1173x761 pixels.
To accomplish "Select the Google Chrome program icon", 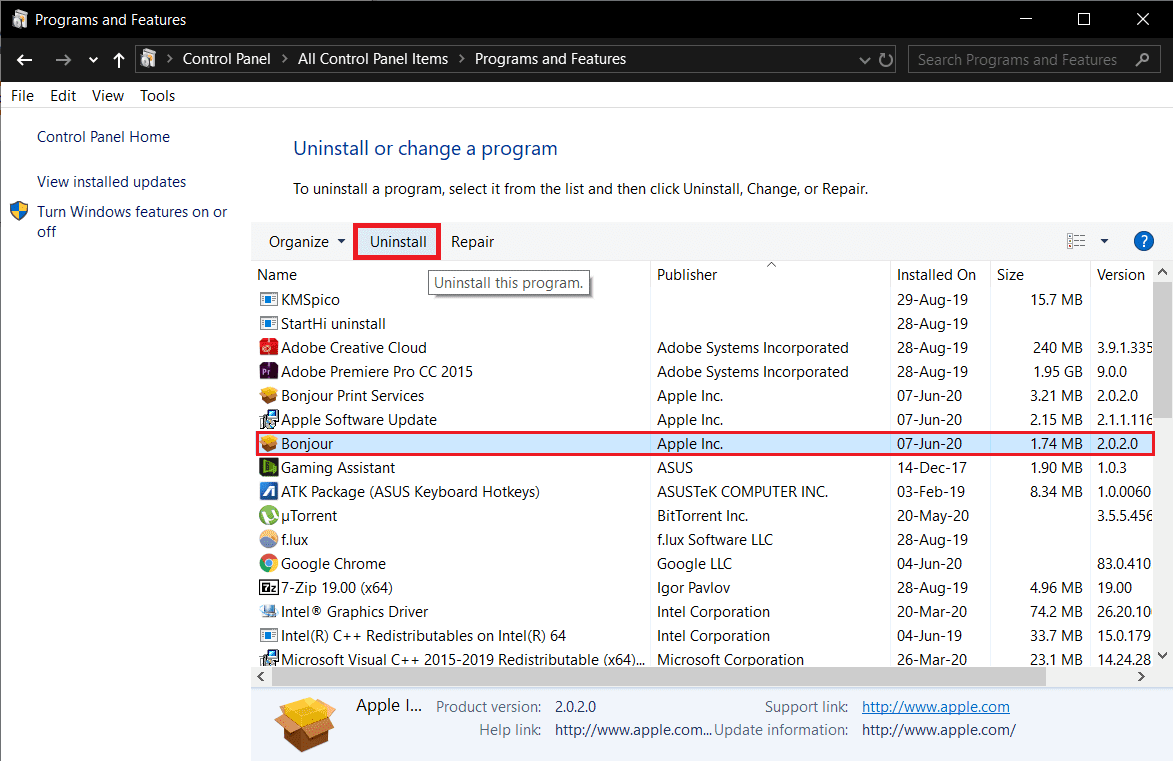I will [x=268, y=564].
